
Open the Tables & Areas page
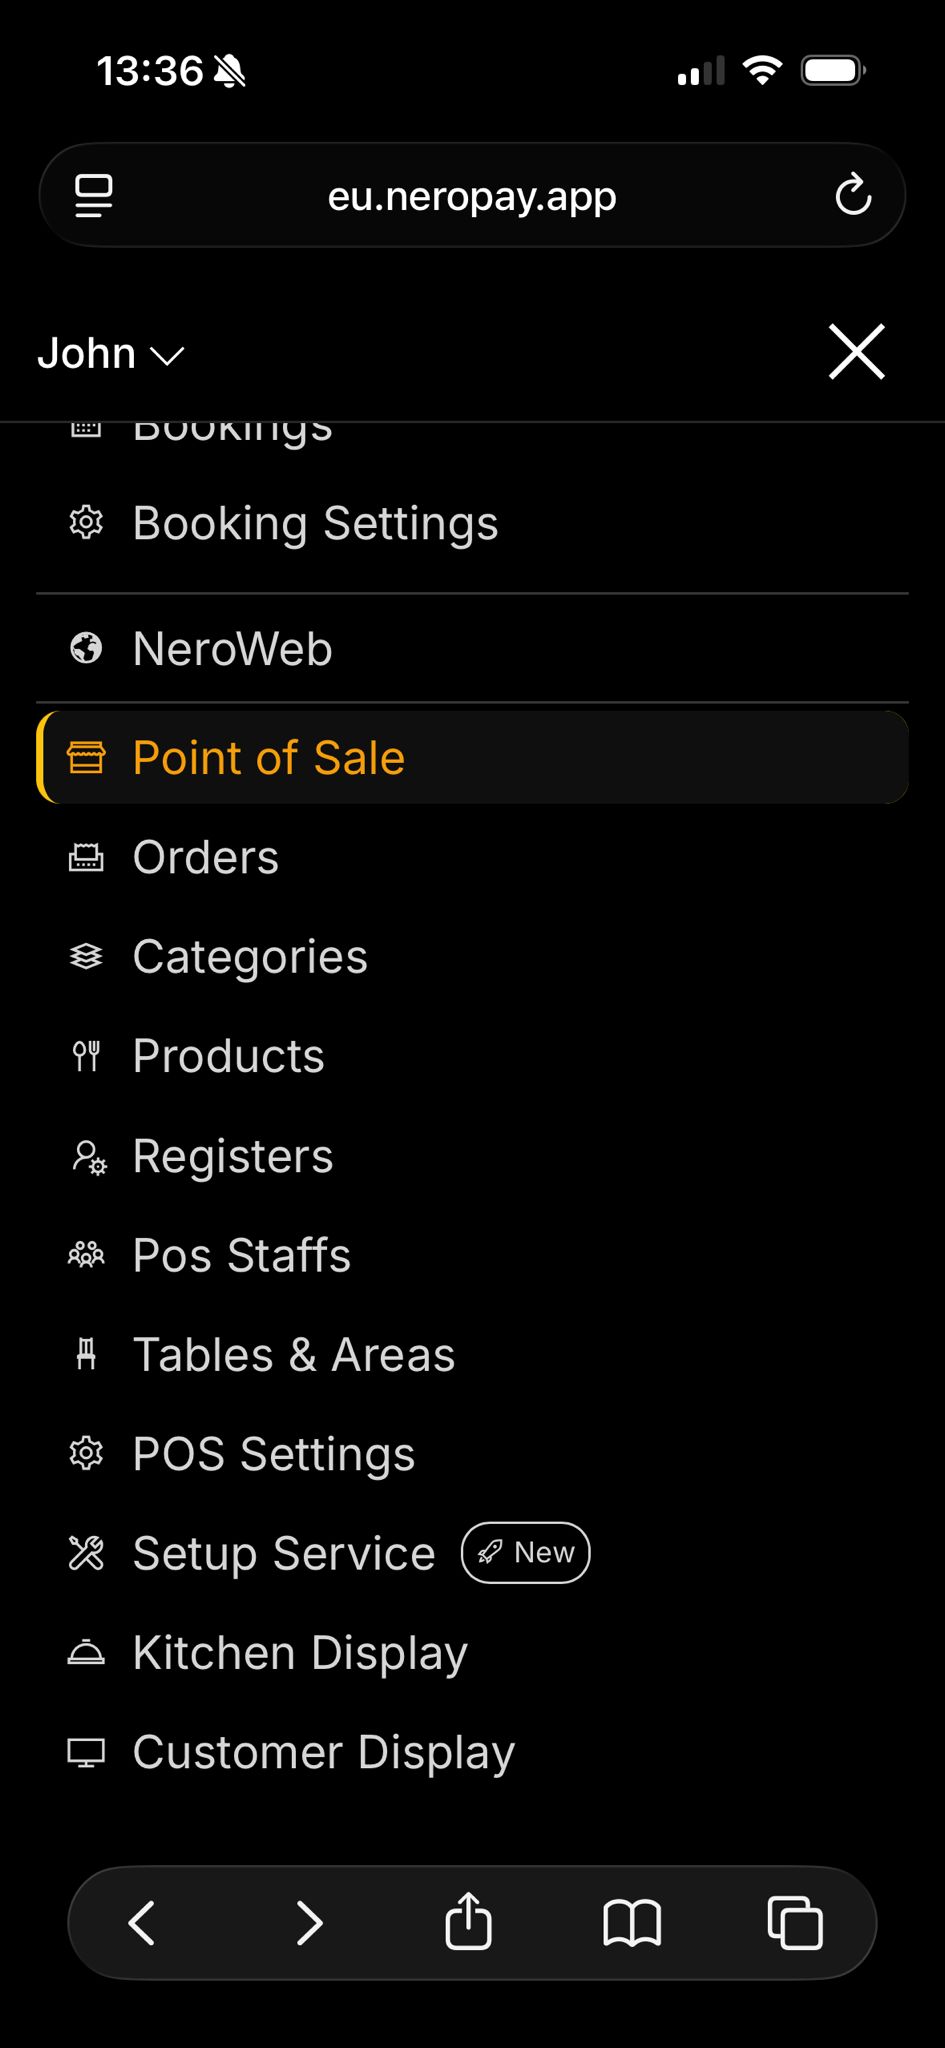click(x=294, y=1355)
